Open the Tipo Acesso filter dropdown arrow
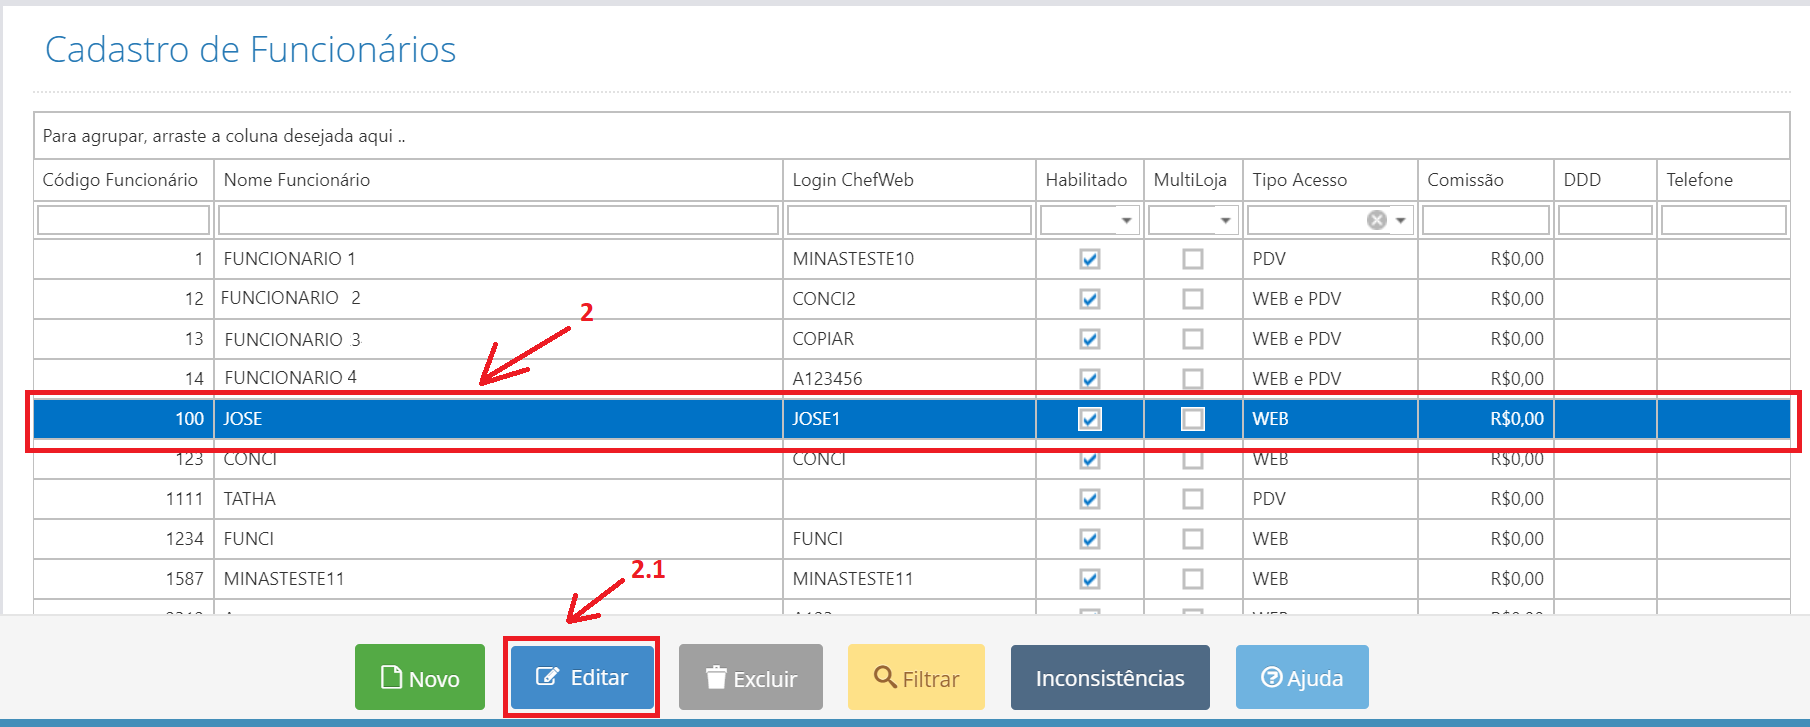Viewport: 1810px width, 727px height. 1401,220
